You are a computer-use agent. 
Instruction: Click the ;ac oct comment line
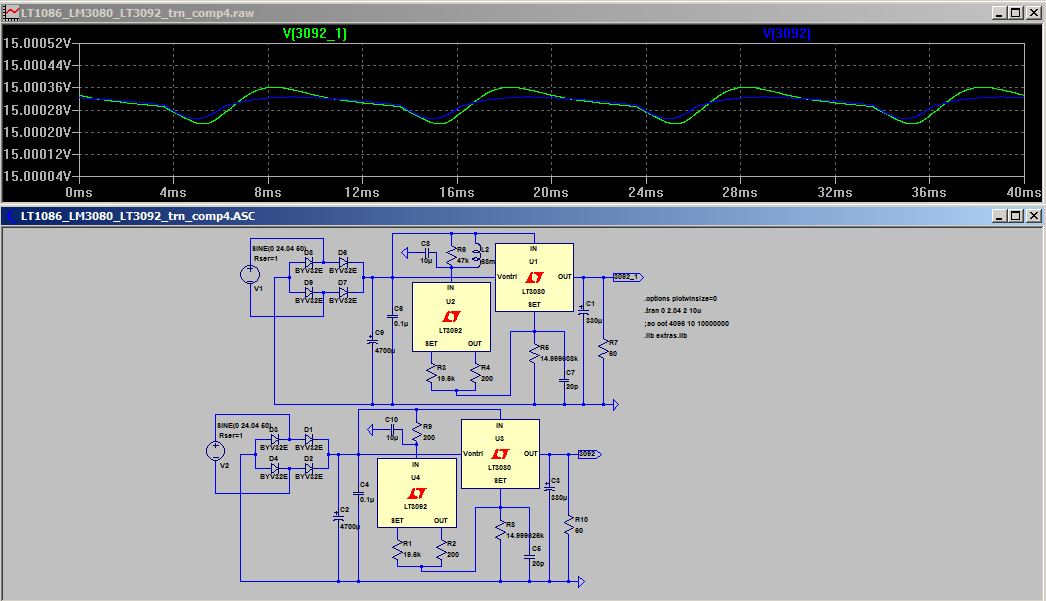point(686,324)
